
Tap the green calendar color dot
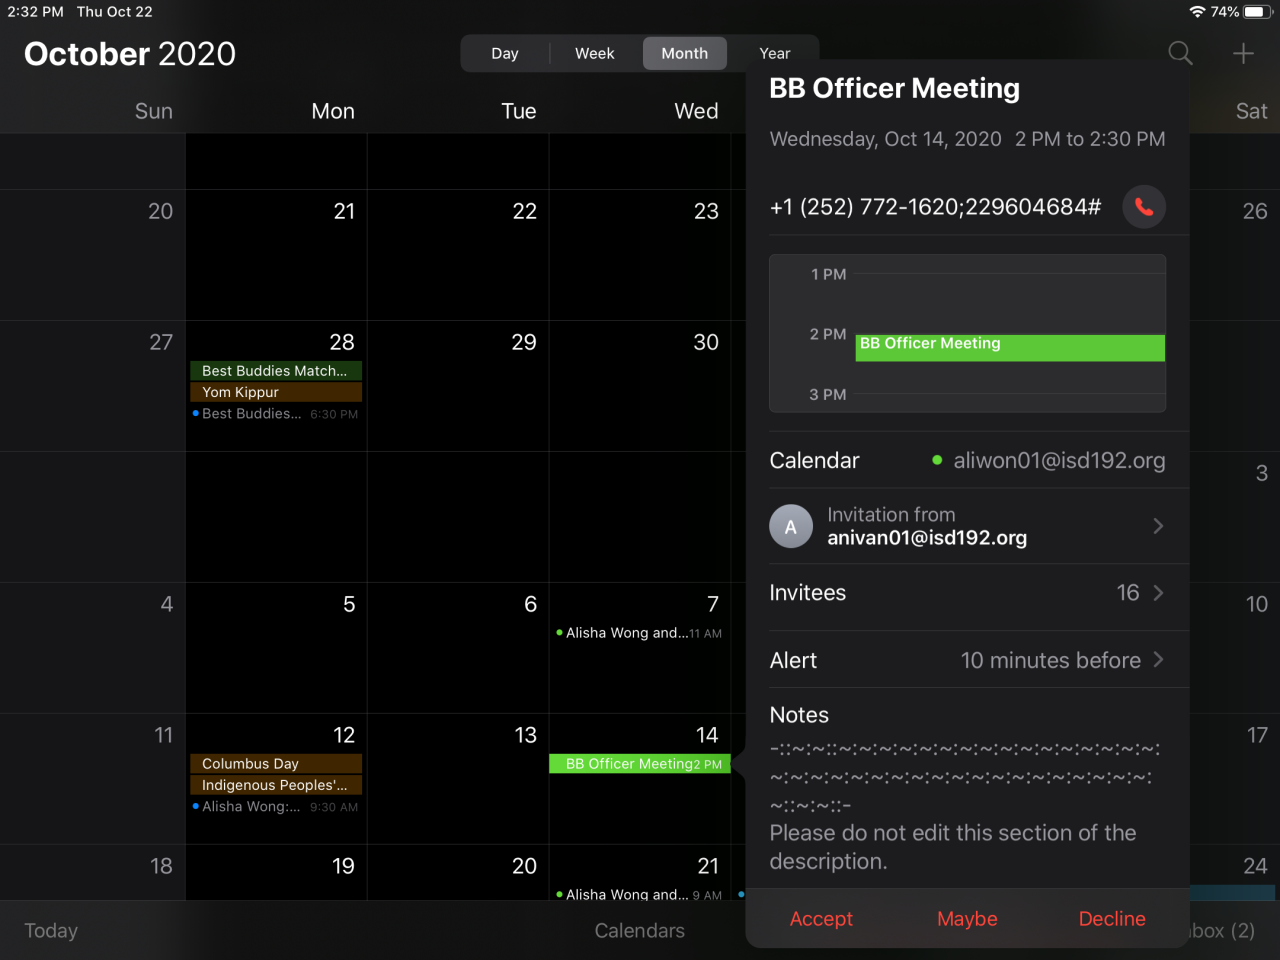(937, 461)
